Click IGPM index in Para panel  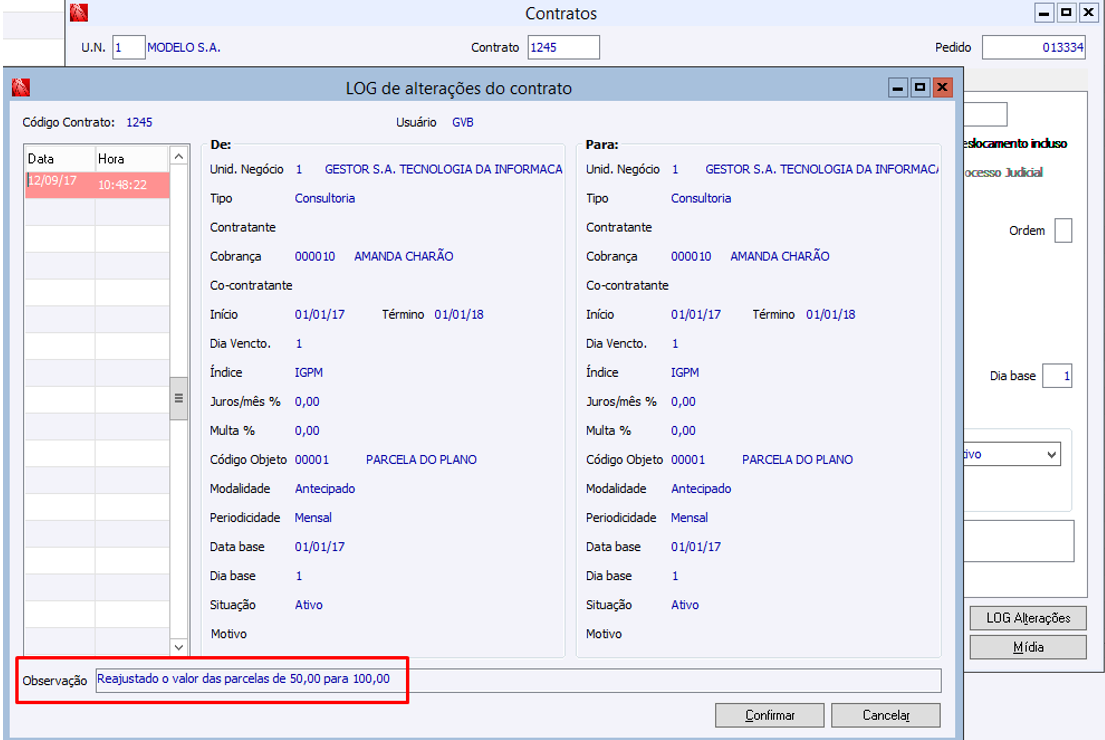685,373
